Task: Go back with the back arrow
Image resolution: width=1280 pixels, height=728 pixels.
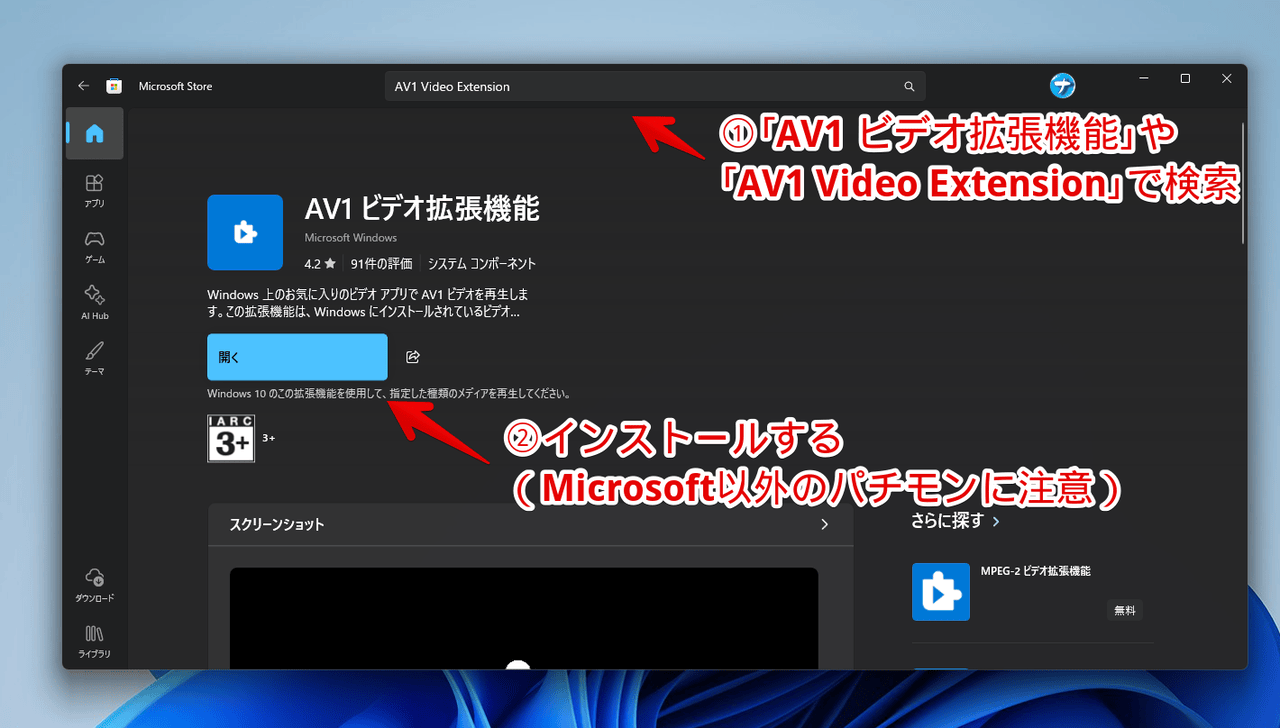Action: [x=83, y=86]
